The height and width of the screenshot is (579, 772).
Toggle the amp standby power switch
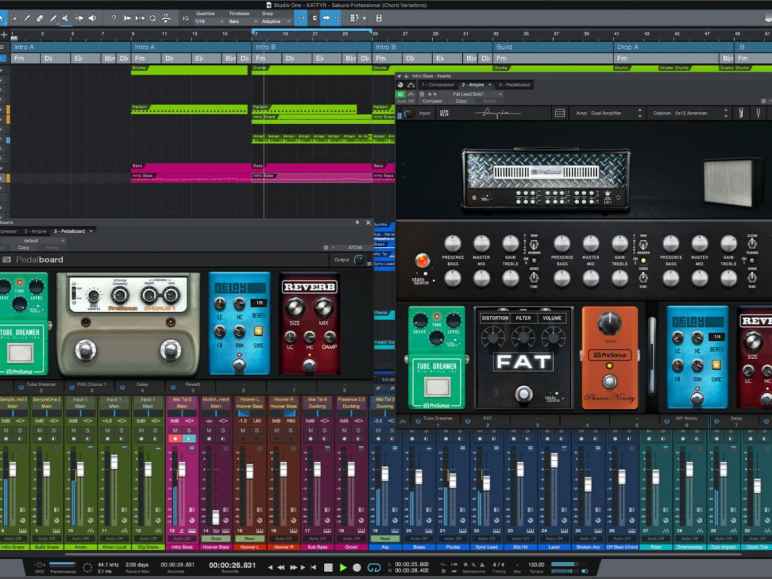(x=424, y=261)
